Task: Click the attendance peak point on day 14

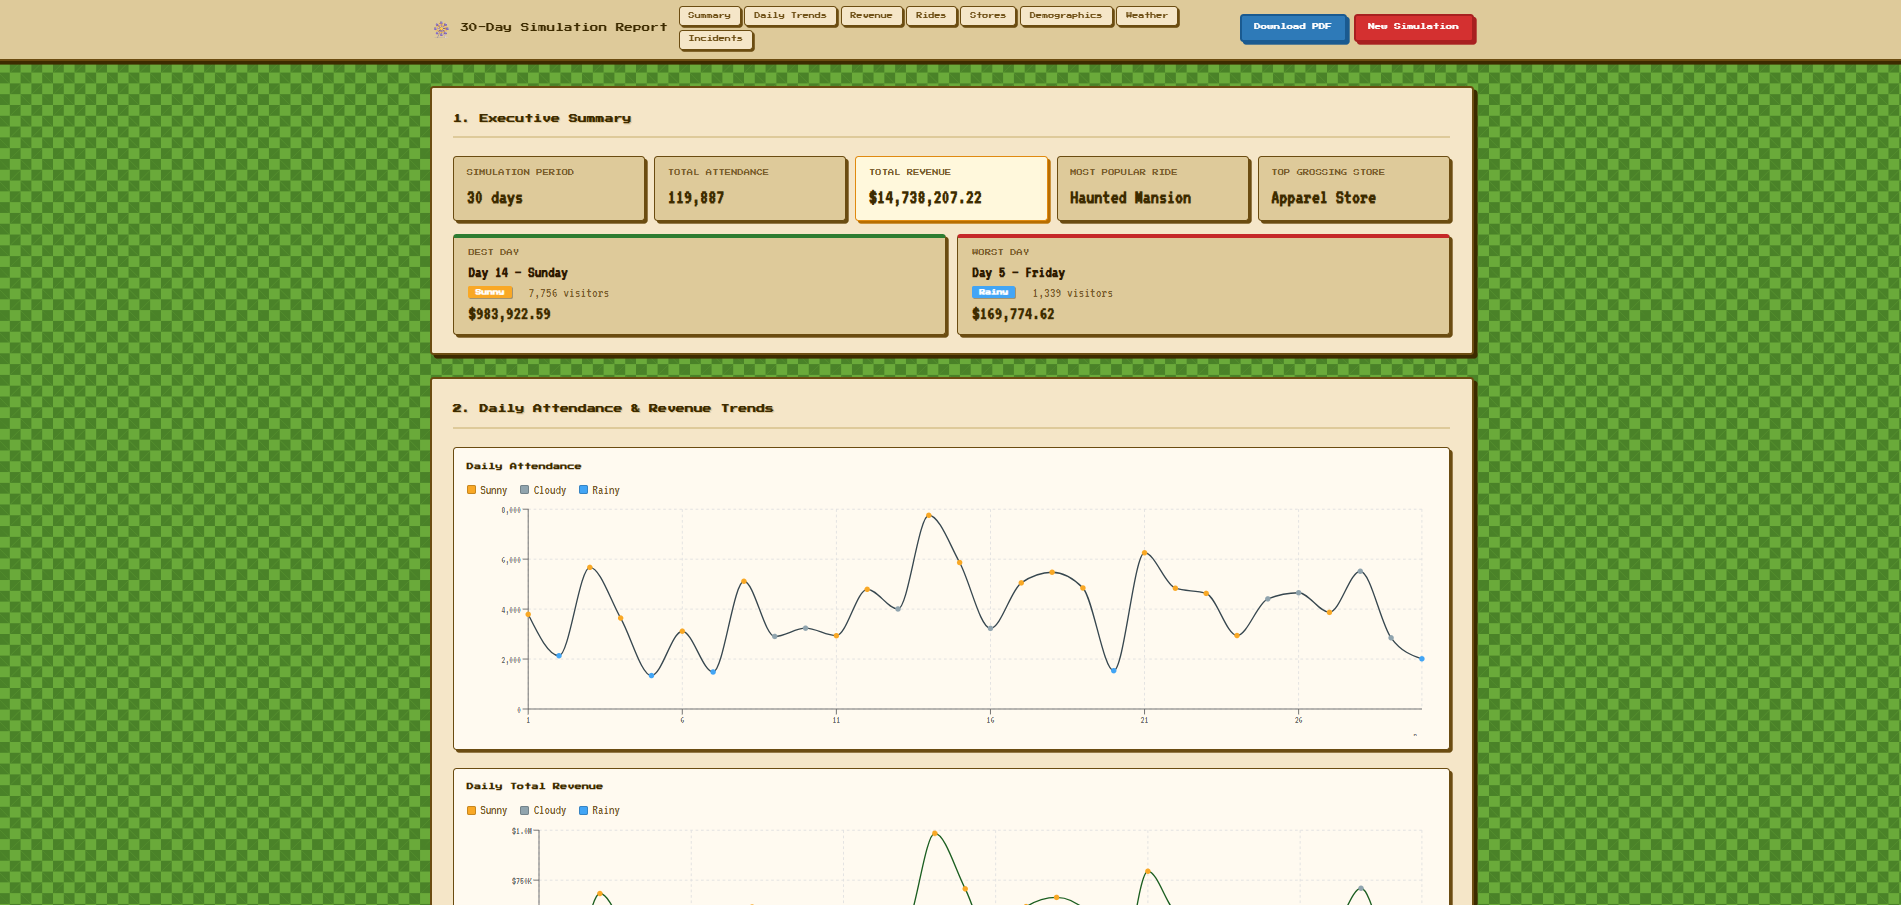Action: [x=929, y=516]
